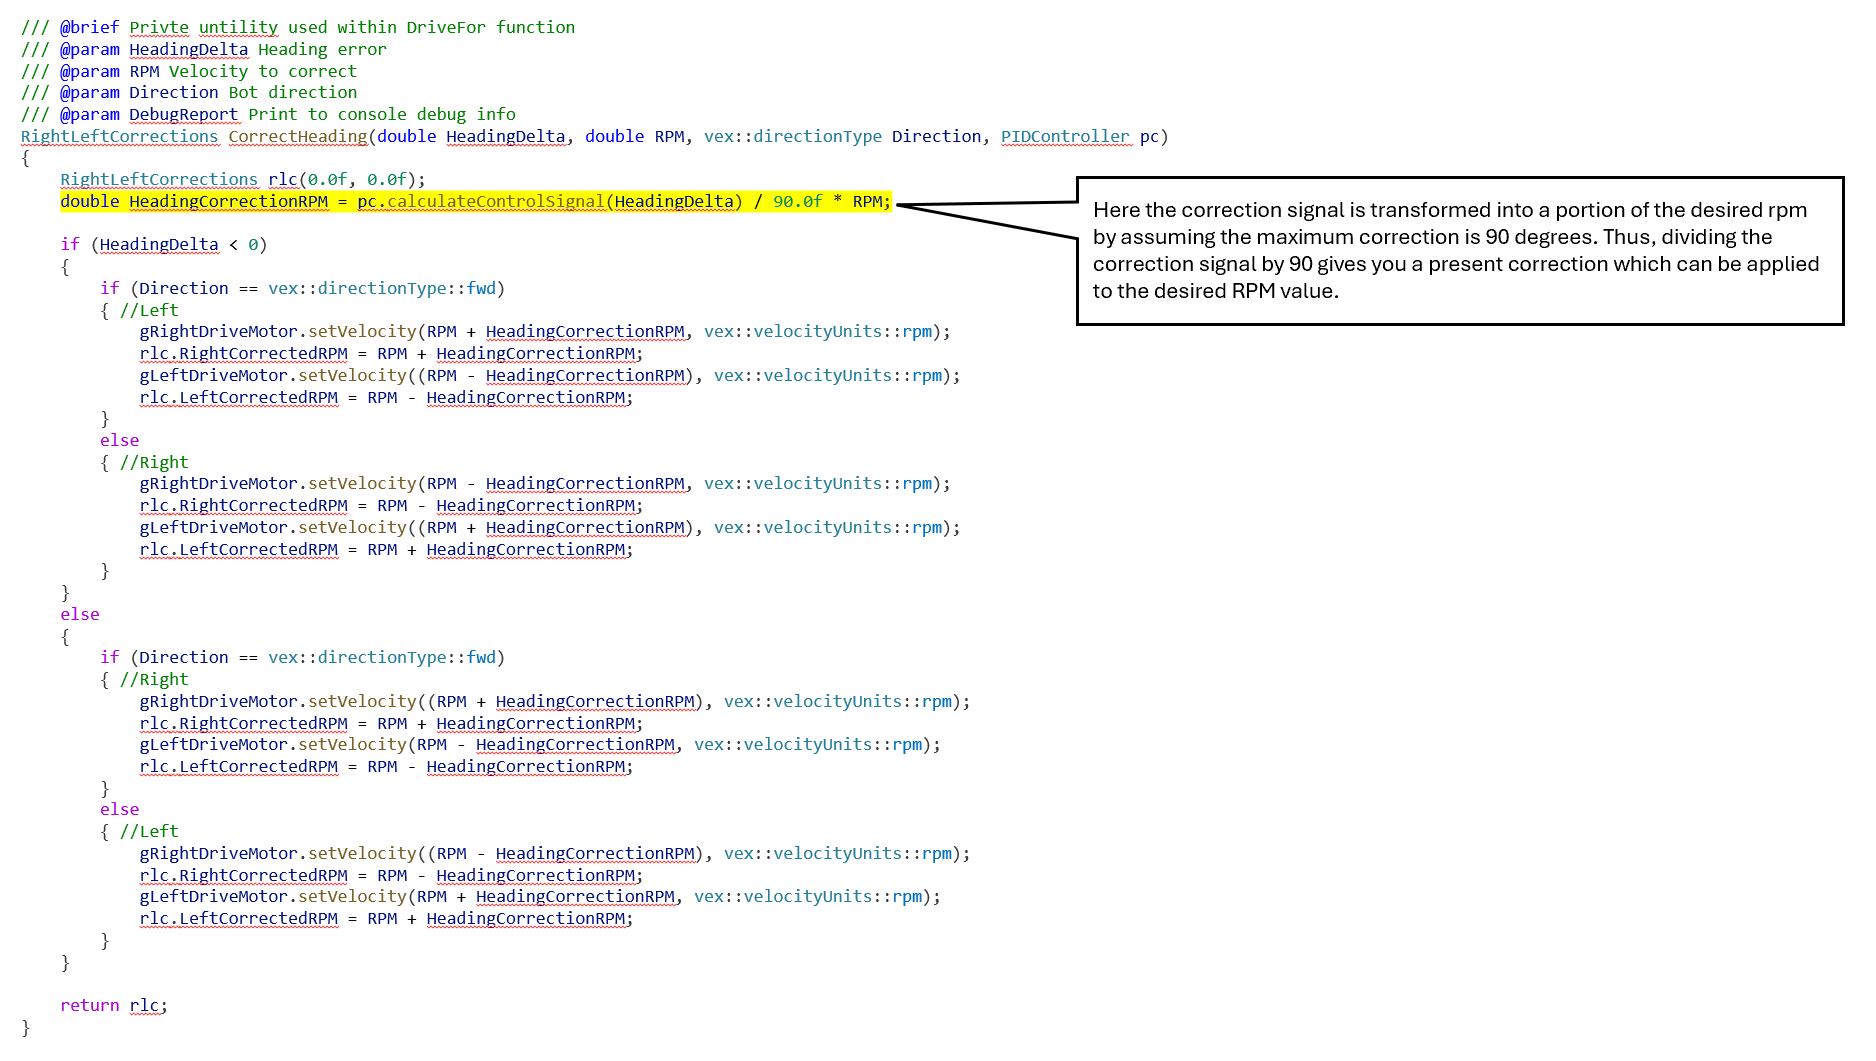1876x1061 pixels.
Task: Click the misspelled word untility
Action: tap(238, 27)
